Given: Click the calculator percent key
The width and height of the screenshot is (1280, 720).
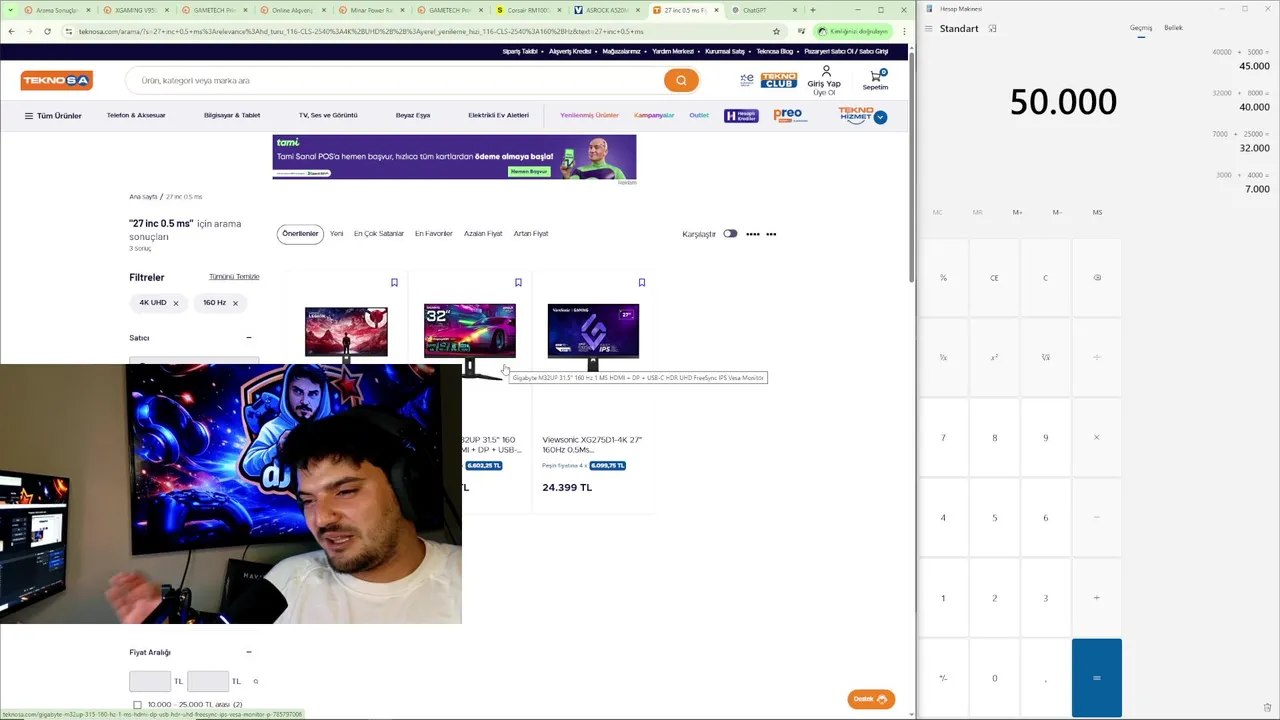Looking at the screenshot, I should pos(943,277).
